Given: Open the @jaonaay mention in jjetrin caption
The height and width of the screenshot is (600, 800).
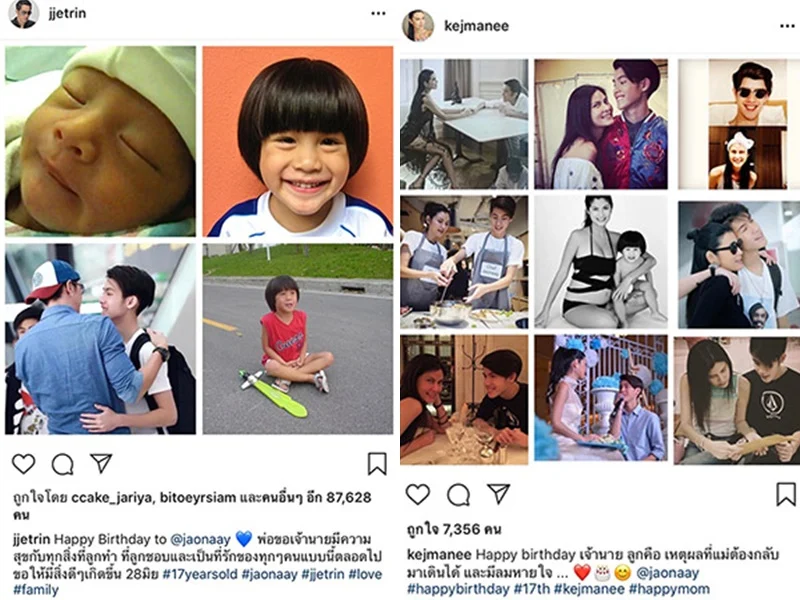Looking at the screenshot, I should 201,539.
